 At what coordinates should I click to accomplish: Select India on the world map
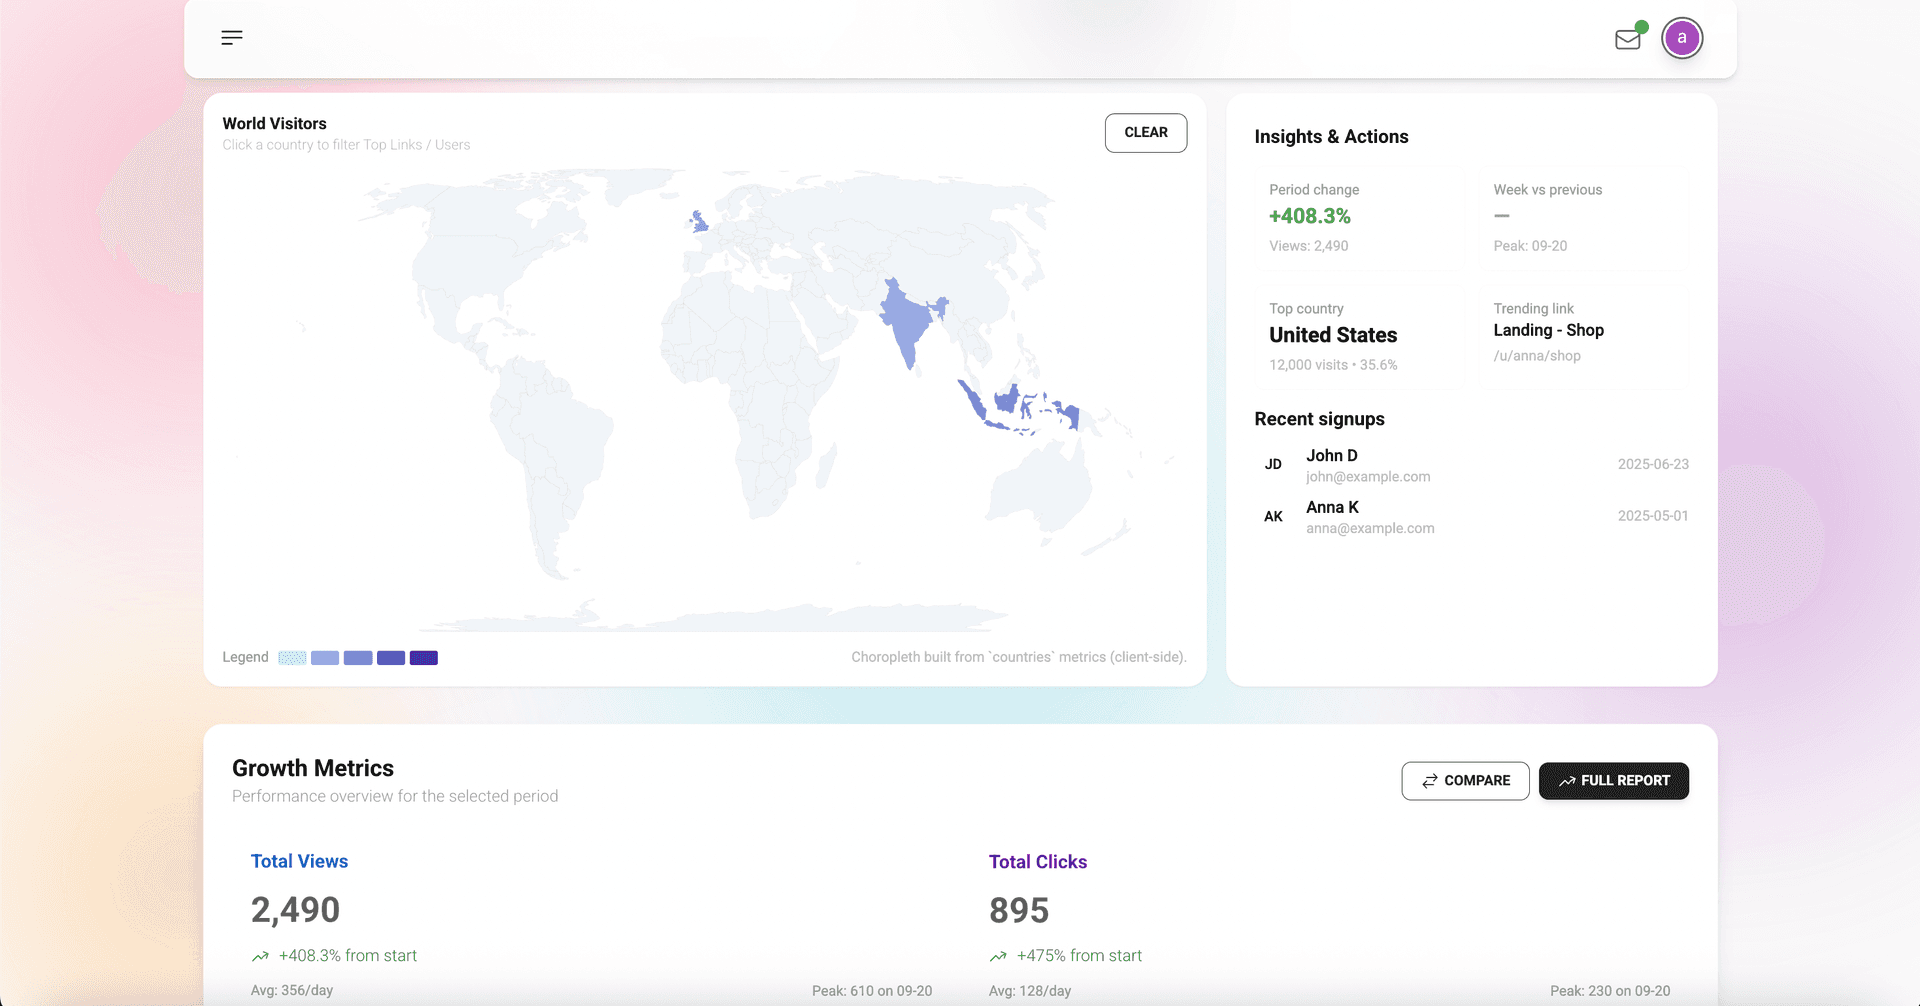906,320
